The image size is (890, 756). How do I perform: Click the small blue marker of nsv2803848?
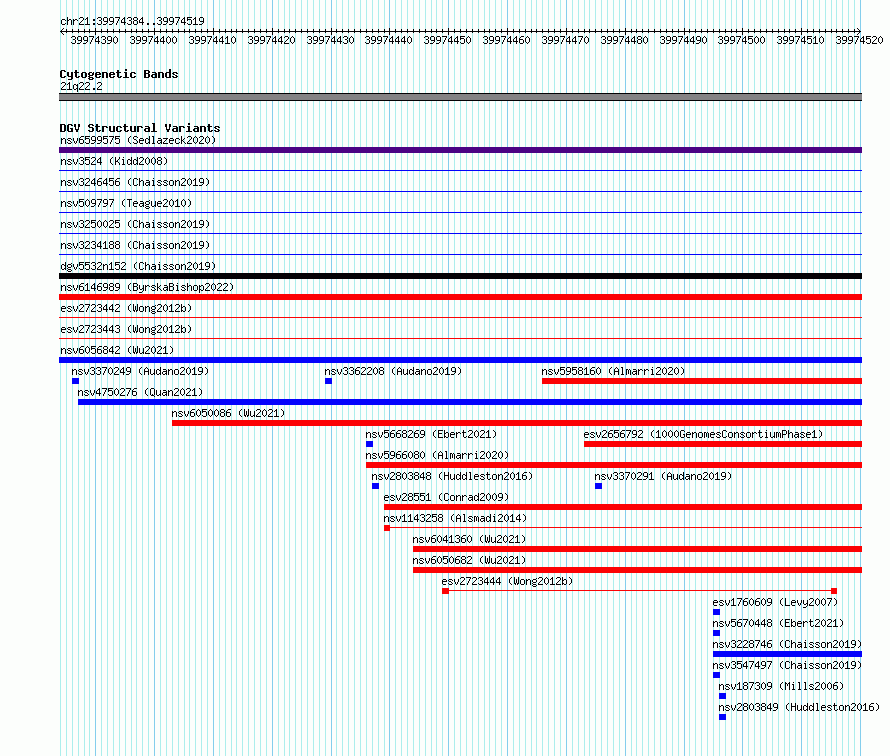point(375,486)
